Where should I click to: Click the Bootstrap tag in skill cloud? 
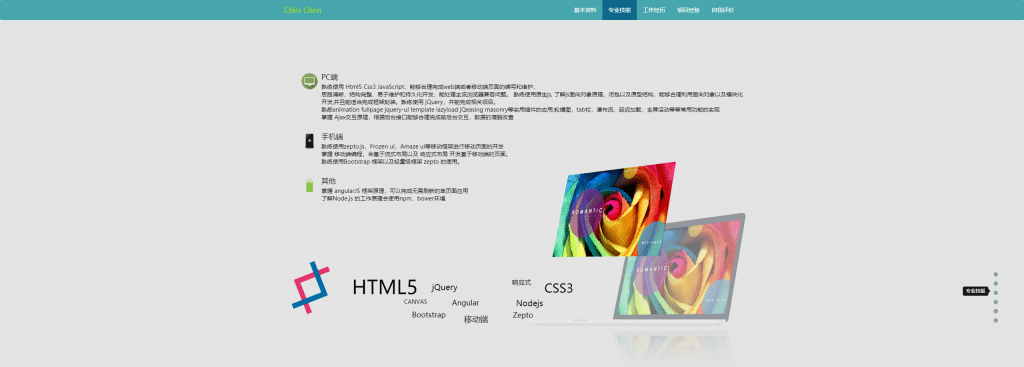coord(428,315)
